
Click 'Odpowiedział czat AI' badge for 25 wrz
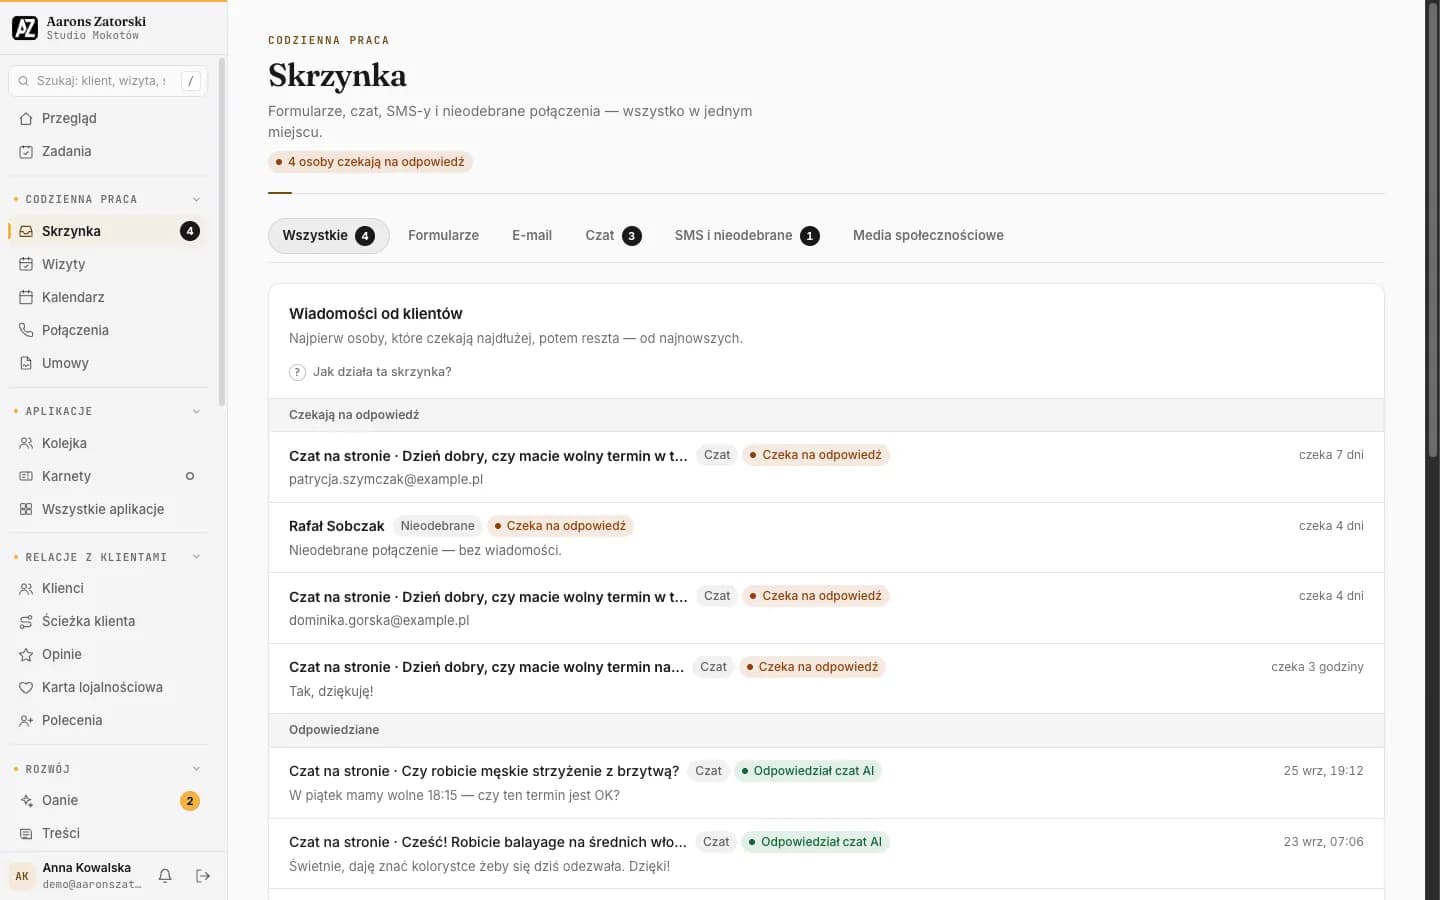pyautogui.click(x=808, y=771)
